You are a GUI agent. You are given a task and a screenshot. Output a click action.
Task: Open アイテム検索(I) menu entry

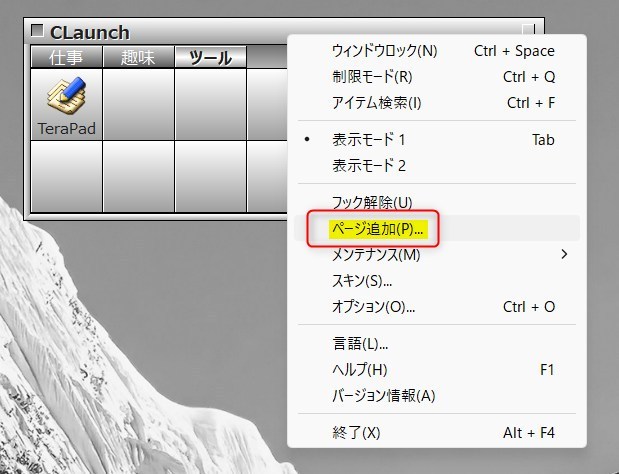pyautogui.click(x=437, y=103)
